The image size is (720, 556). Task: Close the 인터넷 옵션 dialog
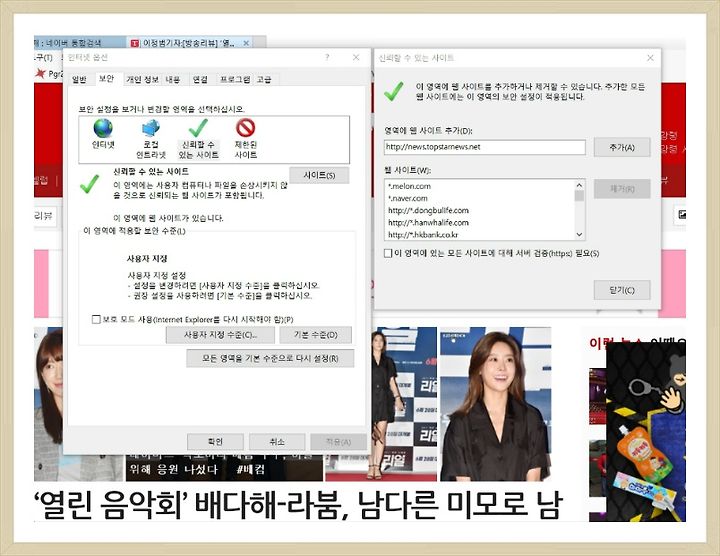pos(356,57)
